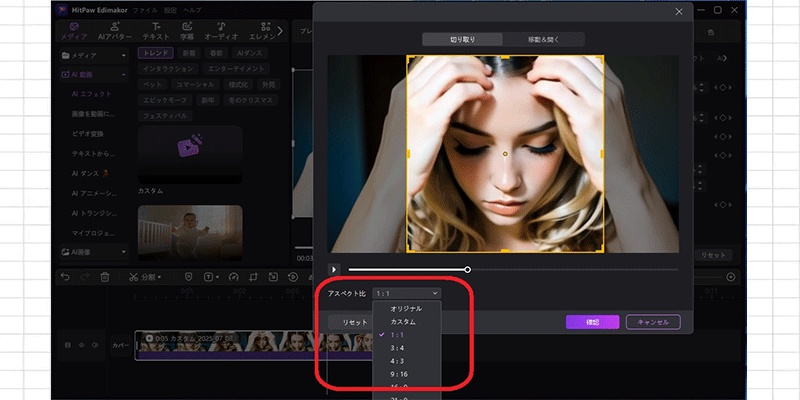
Task: Switch to 切り取り tab in crop dialog
Action: pyautogui.click(x=462, y=39)
